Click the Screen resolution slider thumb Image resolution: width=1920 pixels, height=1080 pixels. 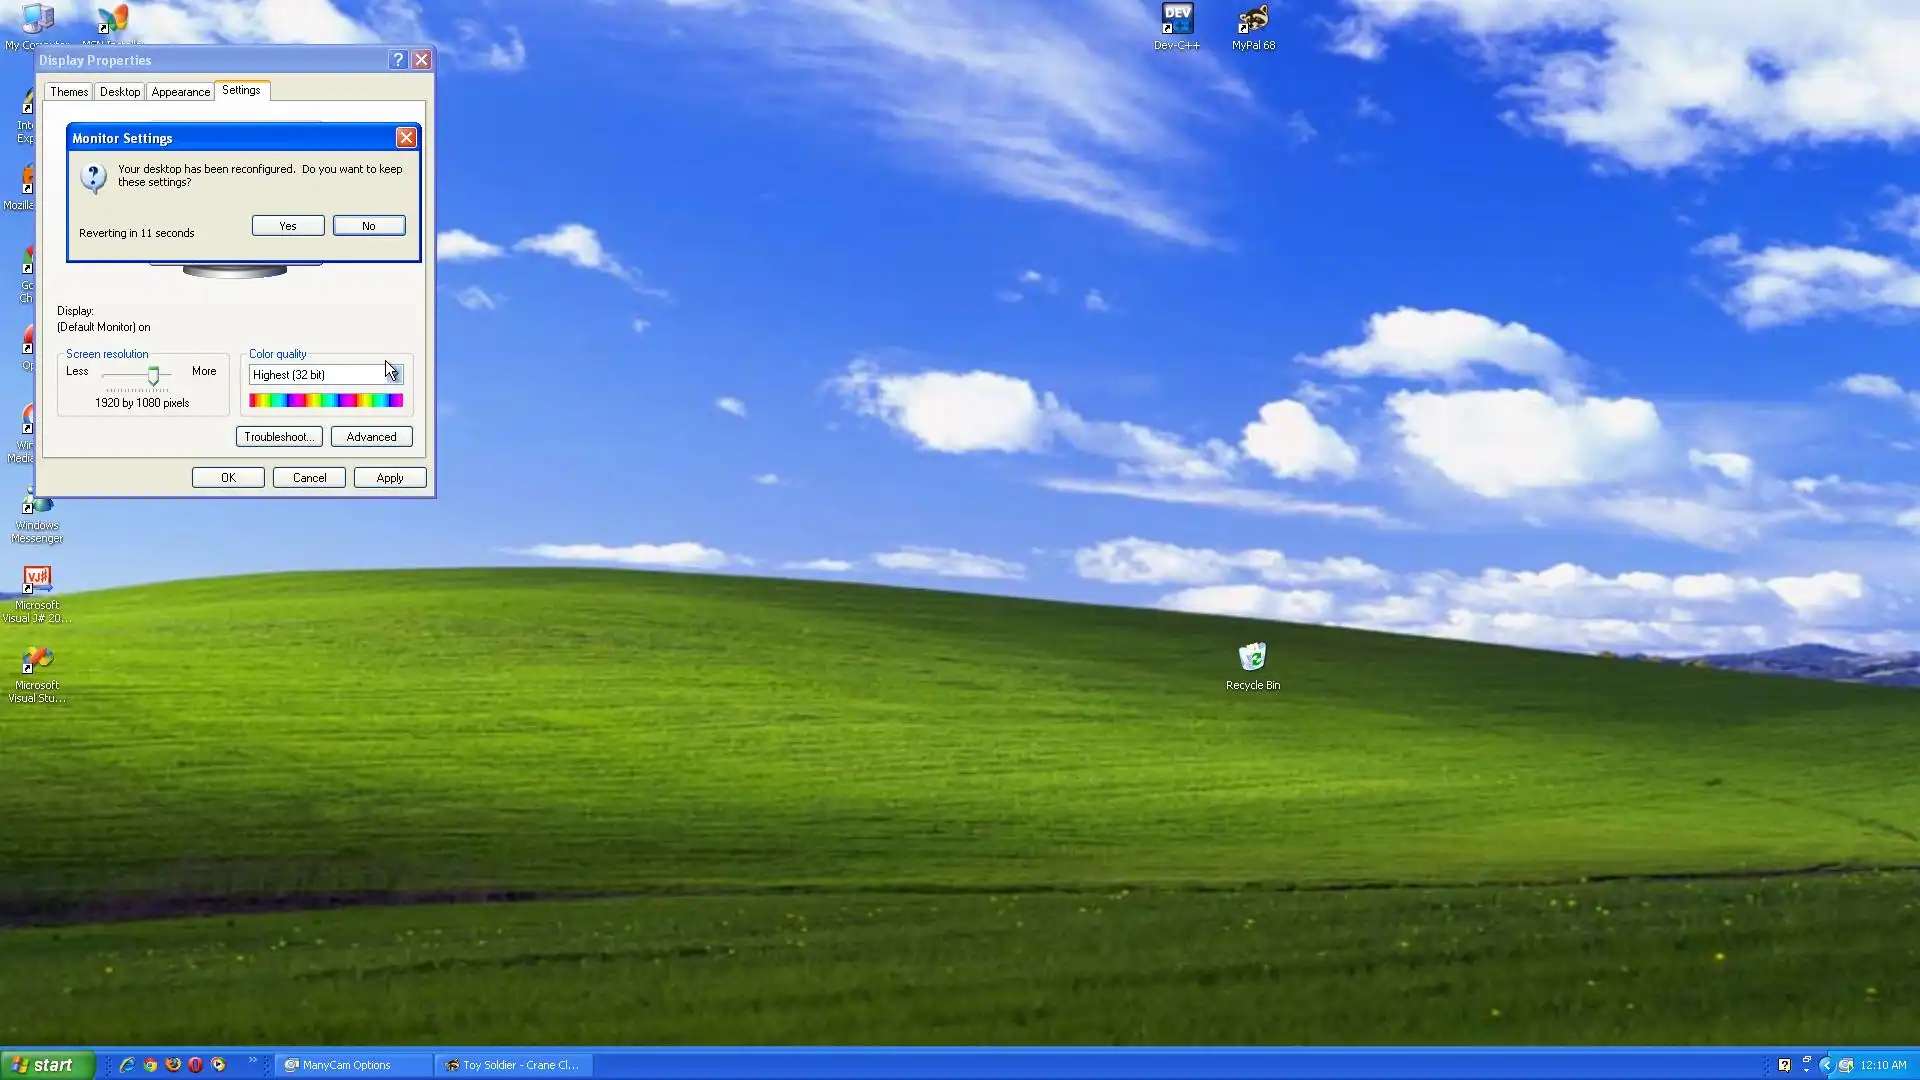click(153, 376)
